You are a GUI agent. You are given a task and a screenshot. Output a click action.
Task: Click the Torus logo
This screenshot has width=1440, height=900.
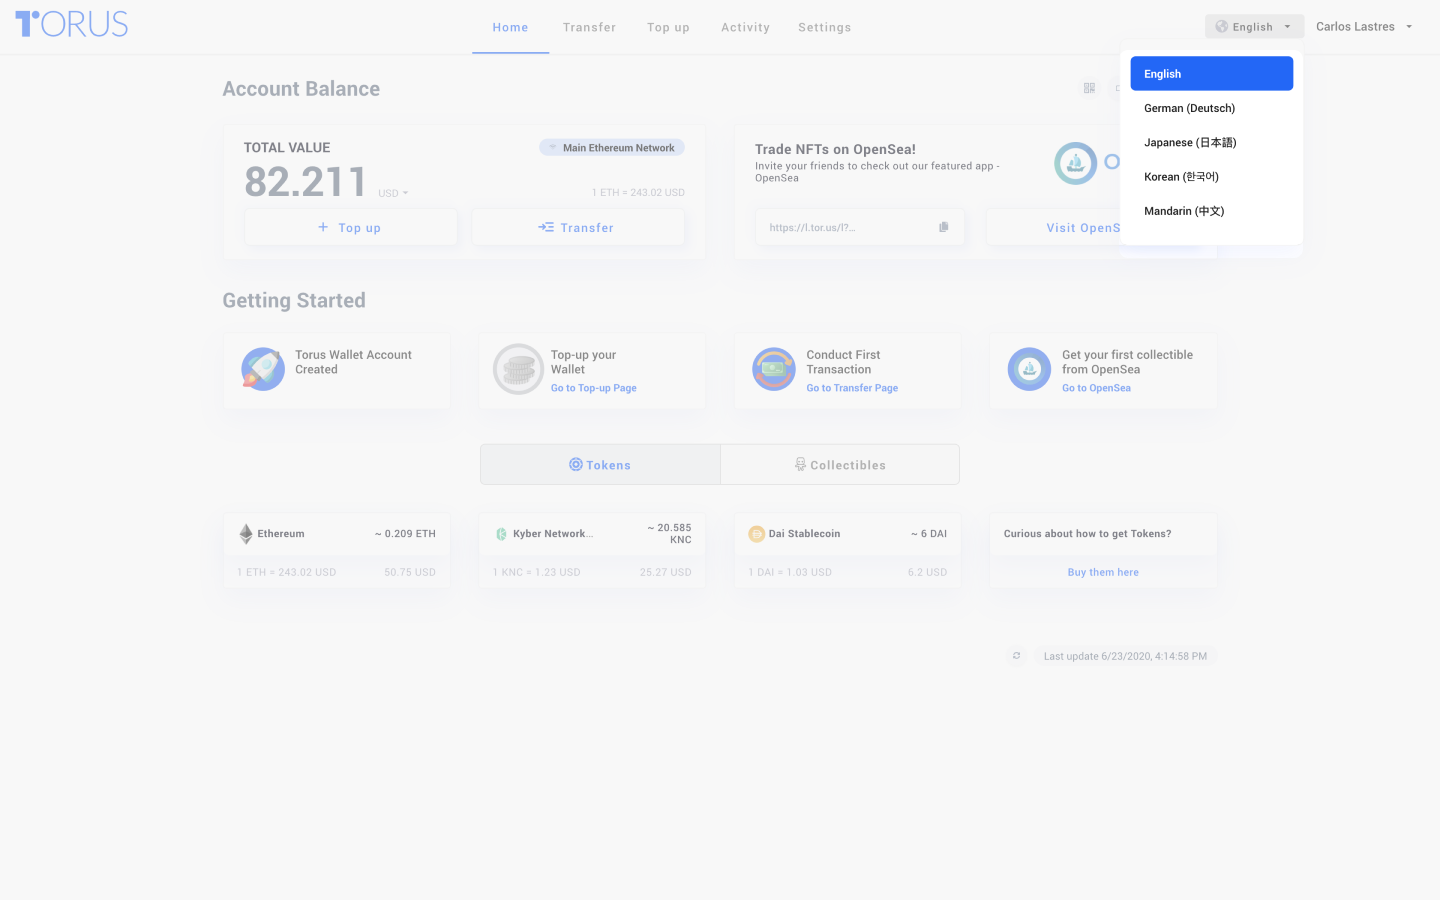tap(72, 24)
